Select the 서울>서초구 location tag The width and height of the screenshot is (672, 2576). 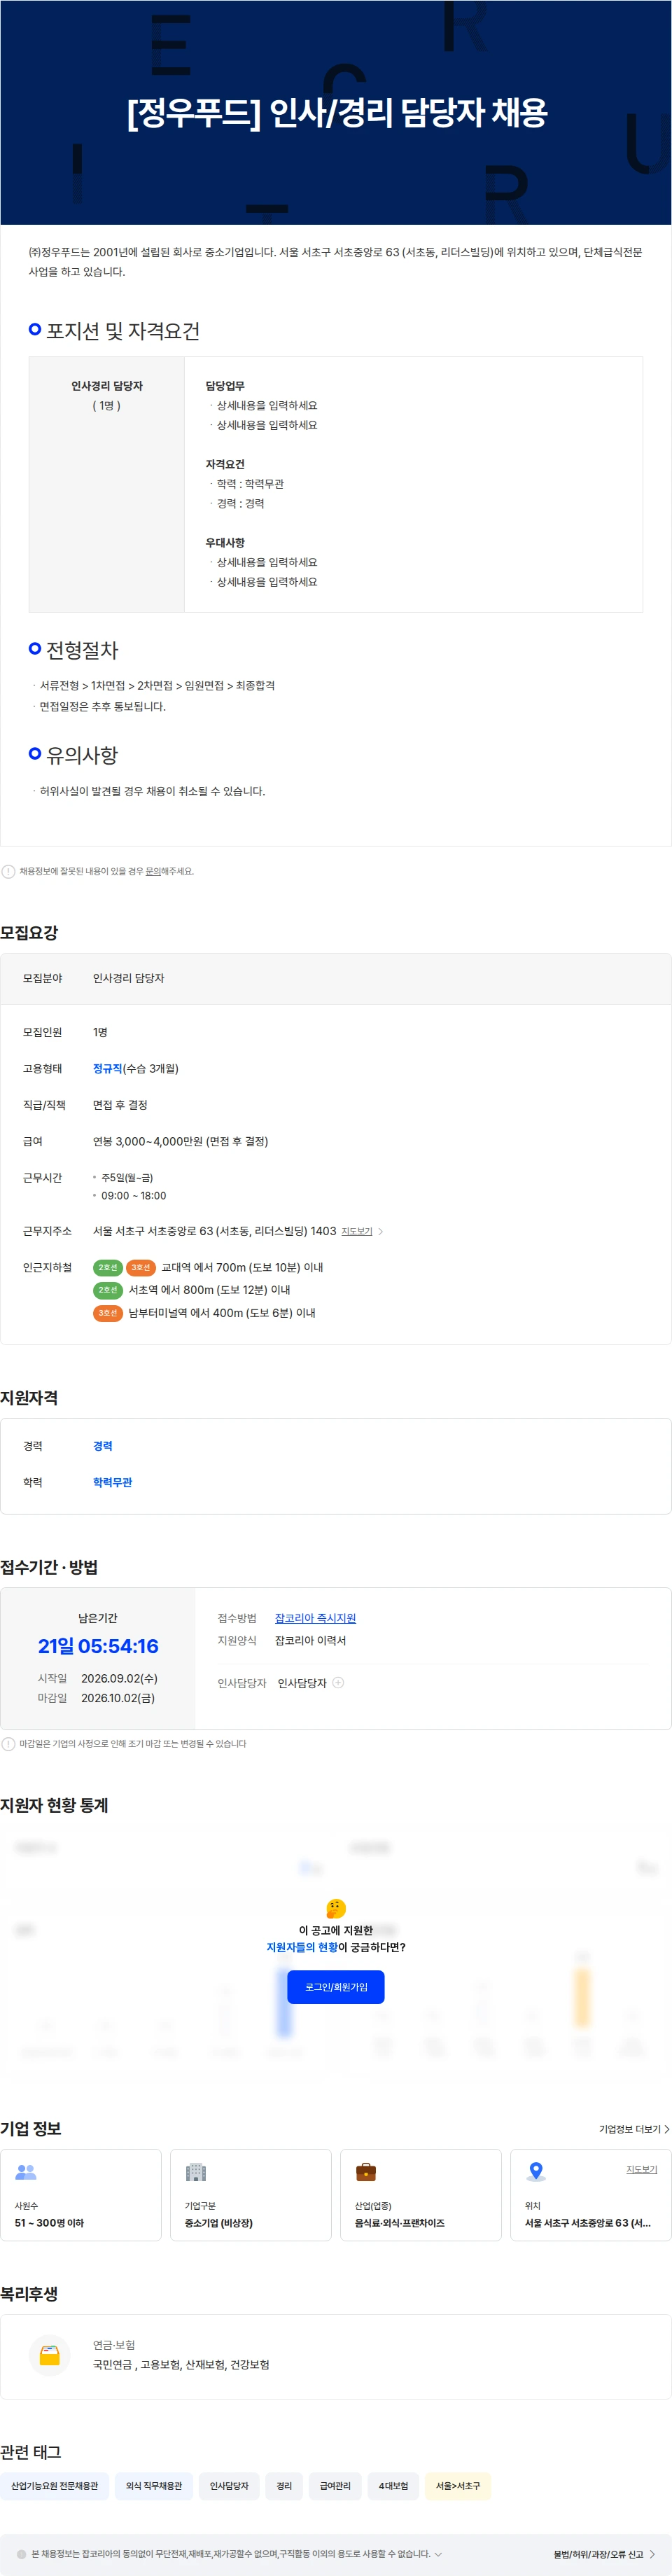click(458, 2486)
